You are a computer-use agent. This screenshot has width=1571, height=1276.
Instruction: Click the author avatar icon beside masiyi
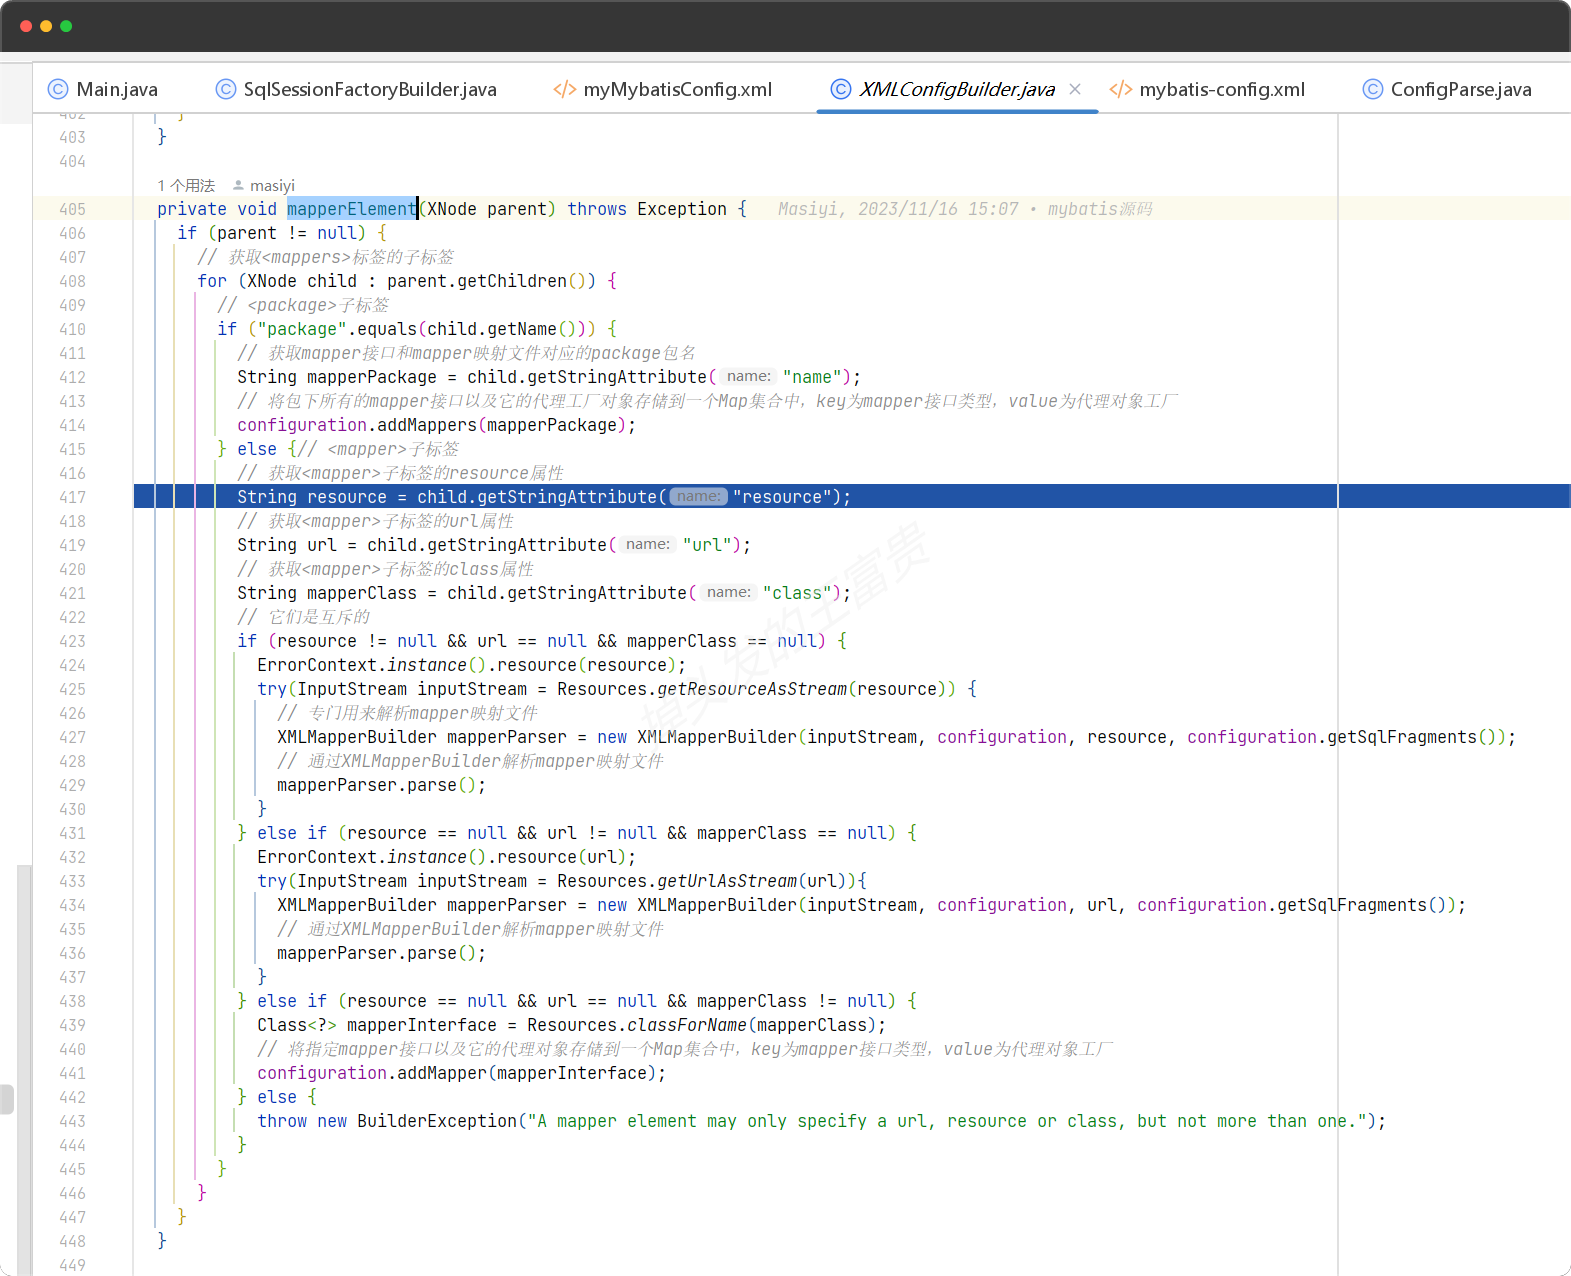238,185
